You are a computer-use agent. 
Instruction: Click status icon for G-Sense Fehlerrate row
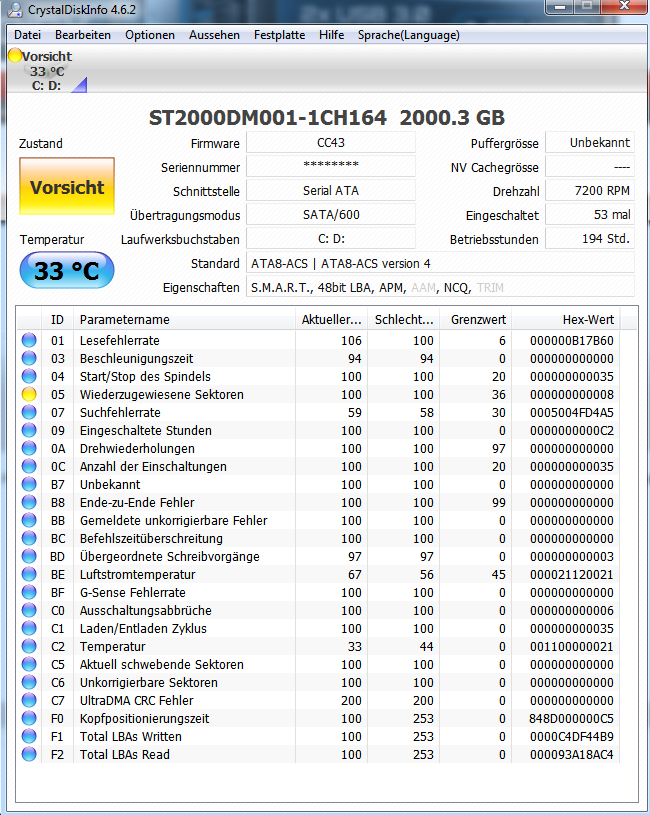click(x=29, y=592)
